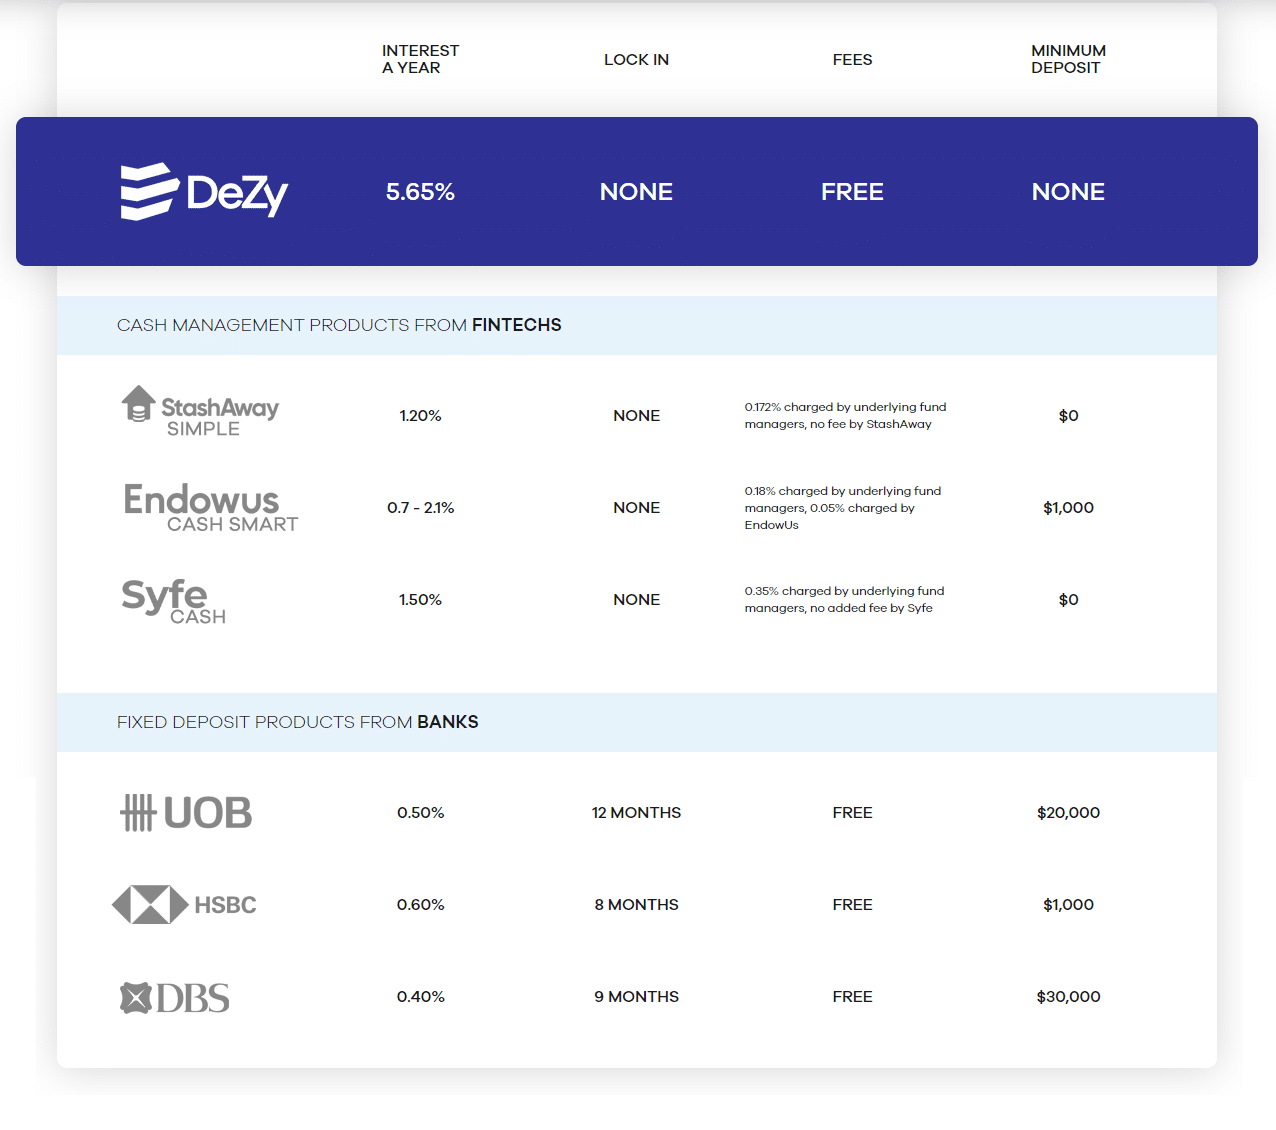Click DBS's '9 MONTHS' lock-in
This screenshot has height=1130, width=1276.
pos(636,997)
